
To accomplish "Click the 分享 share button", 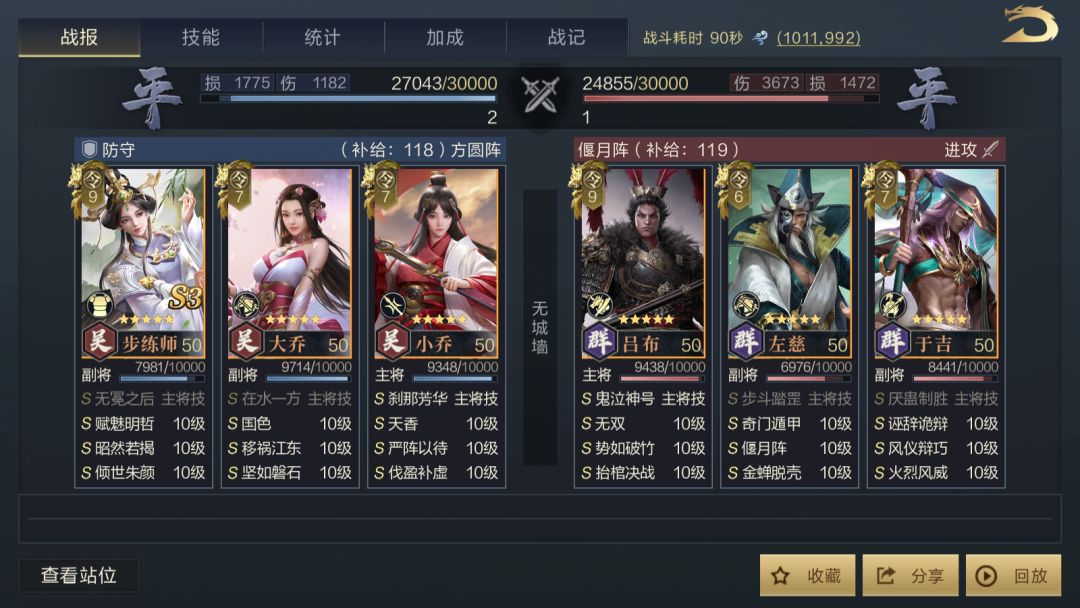I will (x=911, y=576).
